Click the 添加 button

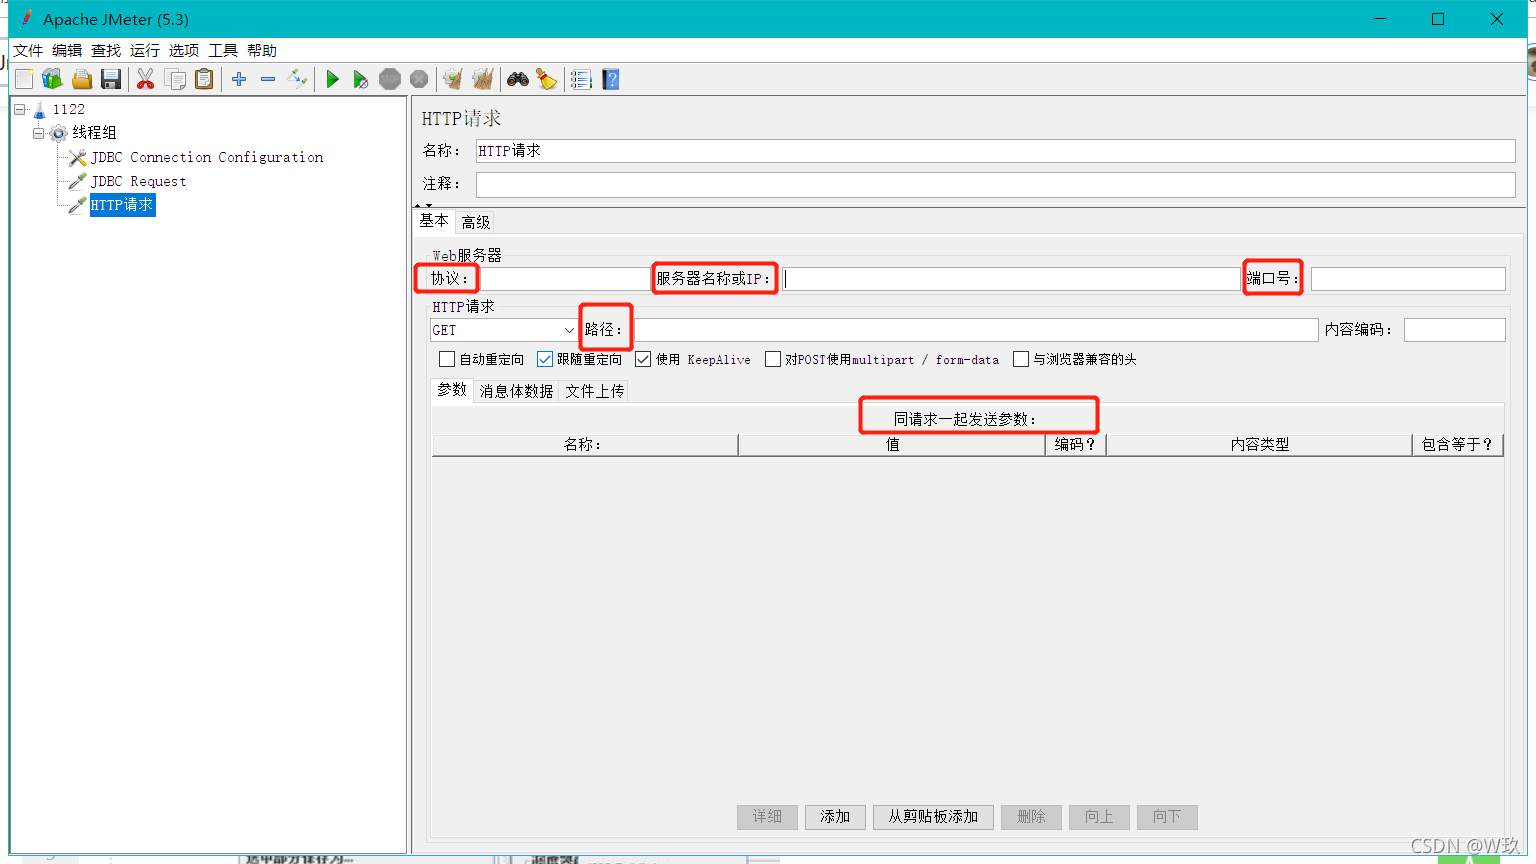pos(835,817)
